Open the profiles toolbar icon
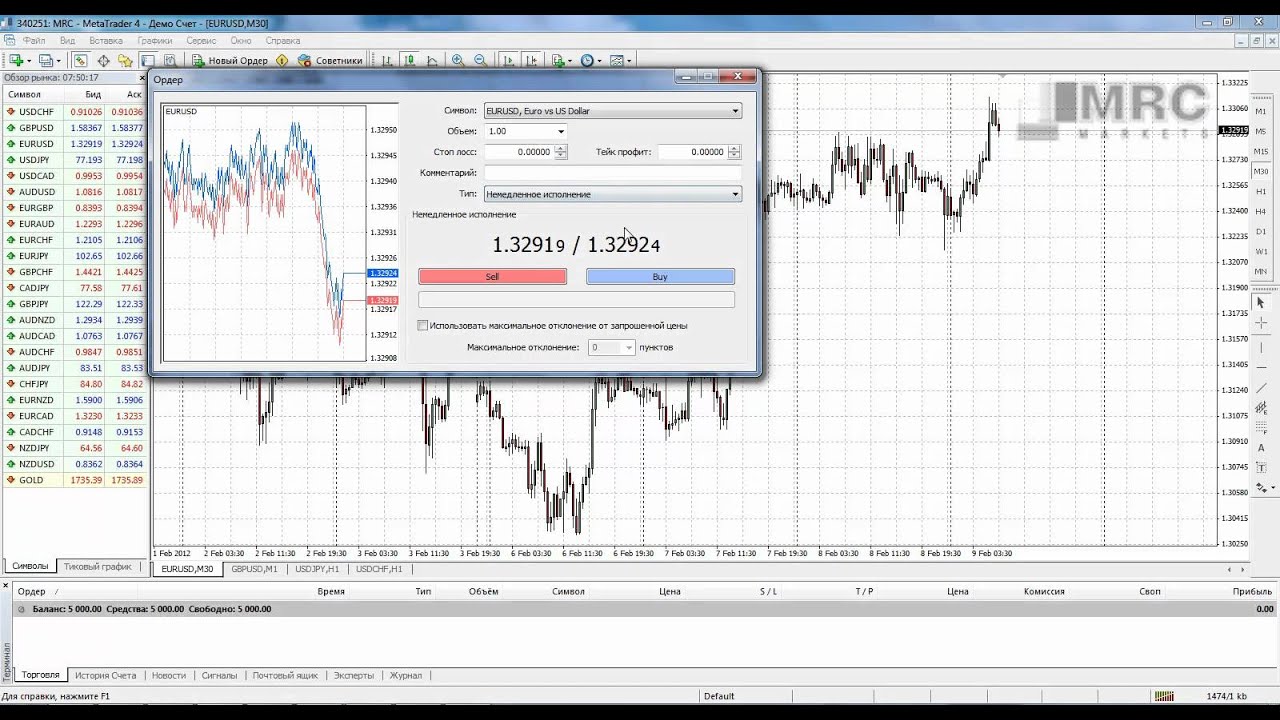1280x720 pixels. pos(46,60)
